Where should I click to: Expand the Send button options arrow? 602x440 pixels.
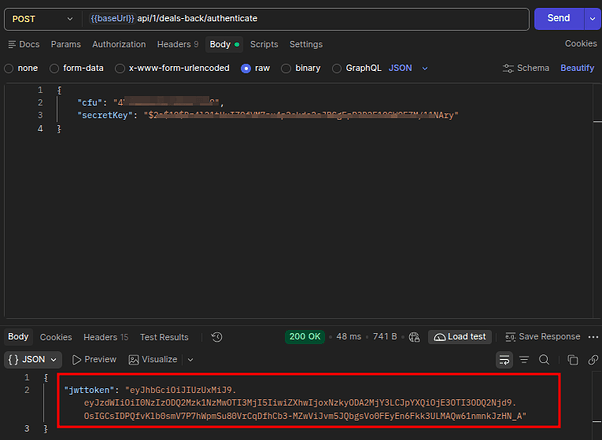[x=592, y=19]
